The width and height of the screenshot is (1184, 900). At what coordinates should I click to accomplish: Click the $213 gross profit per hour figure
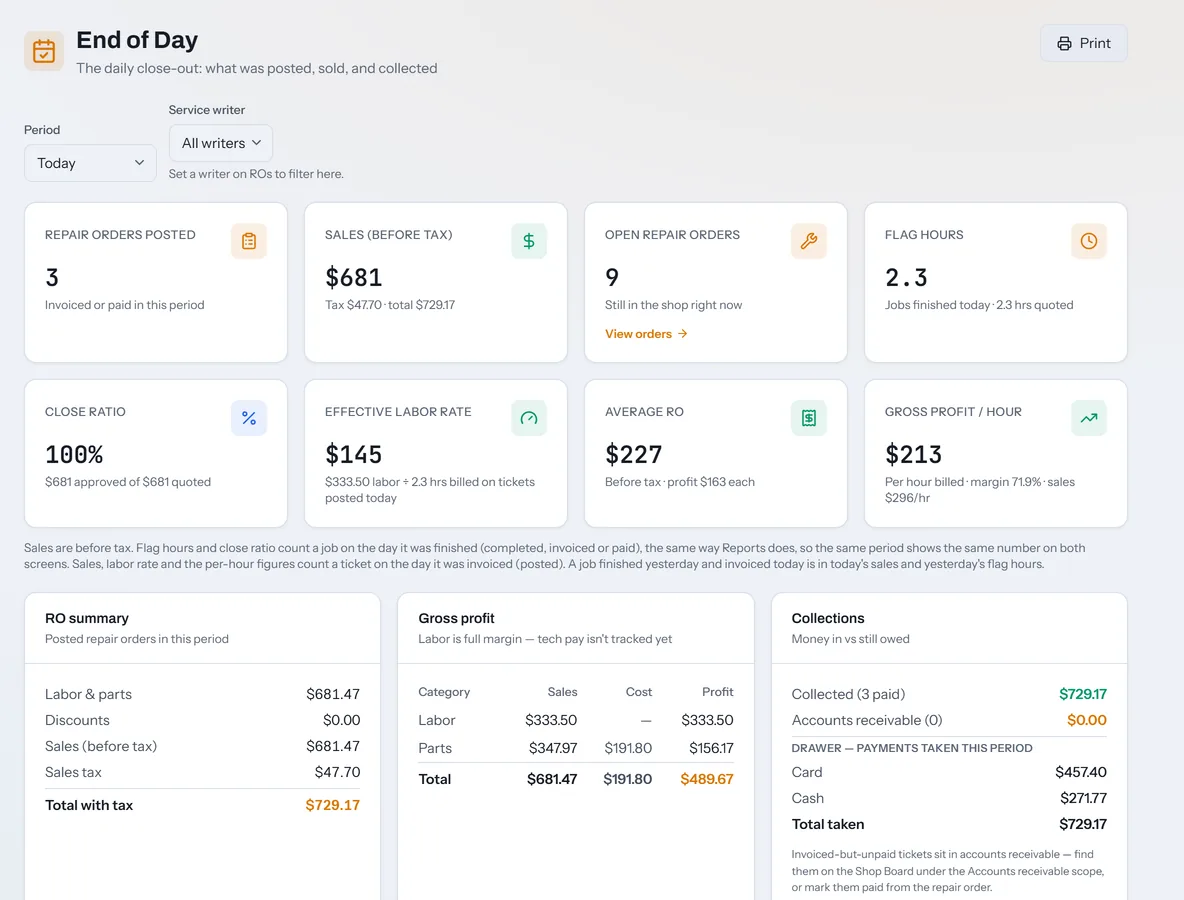click(914, 455)
